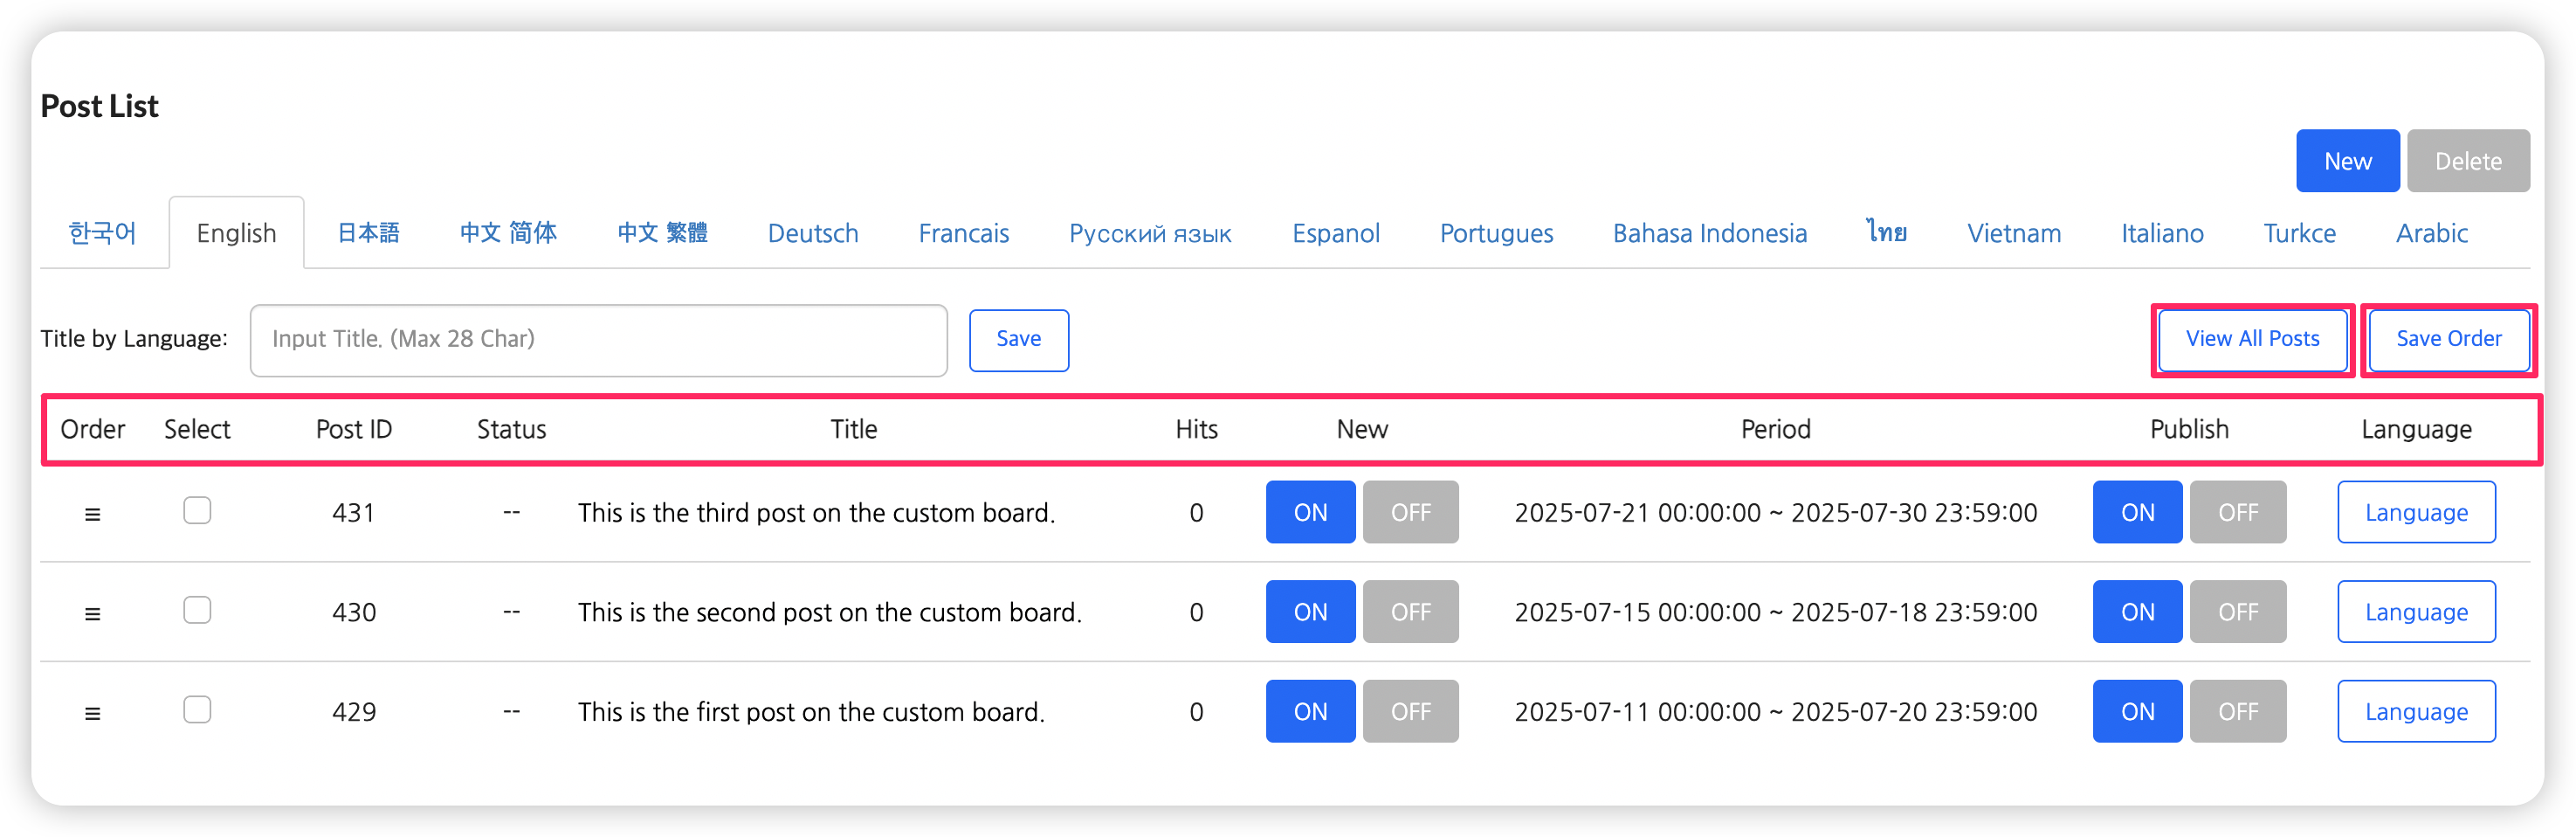
Task: Click drag handle icon for post 430
Action: [92, 613]
